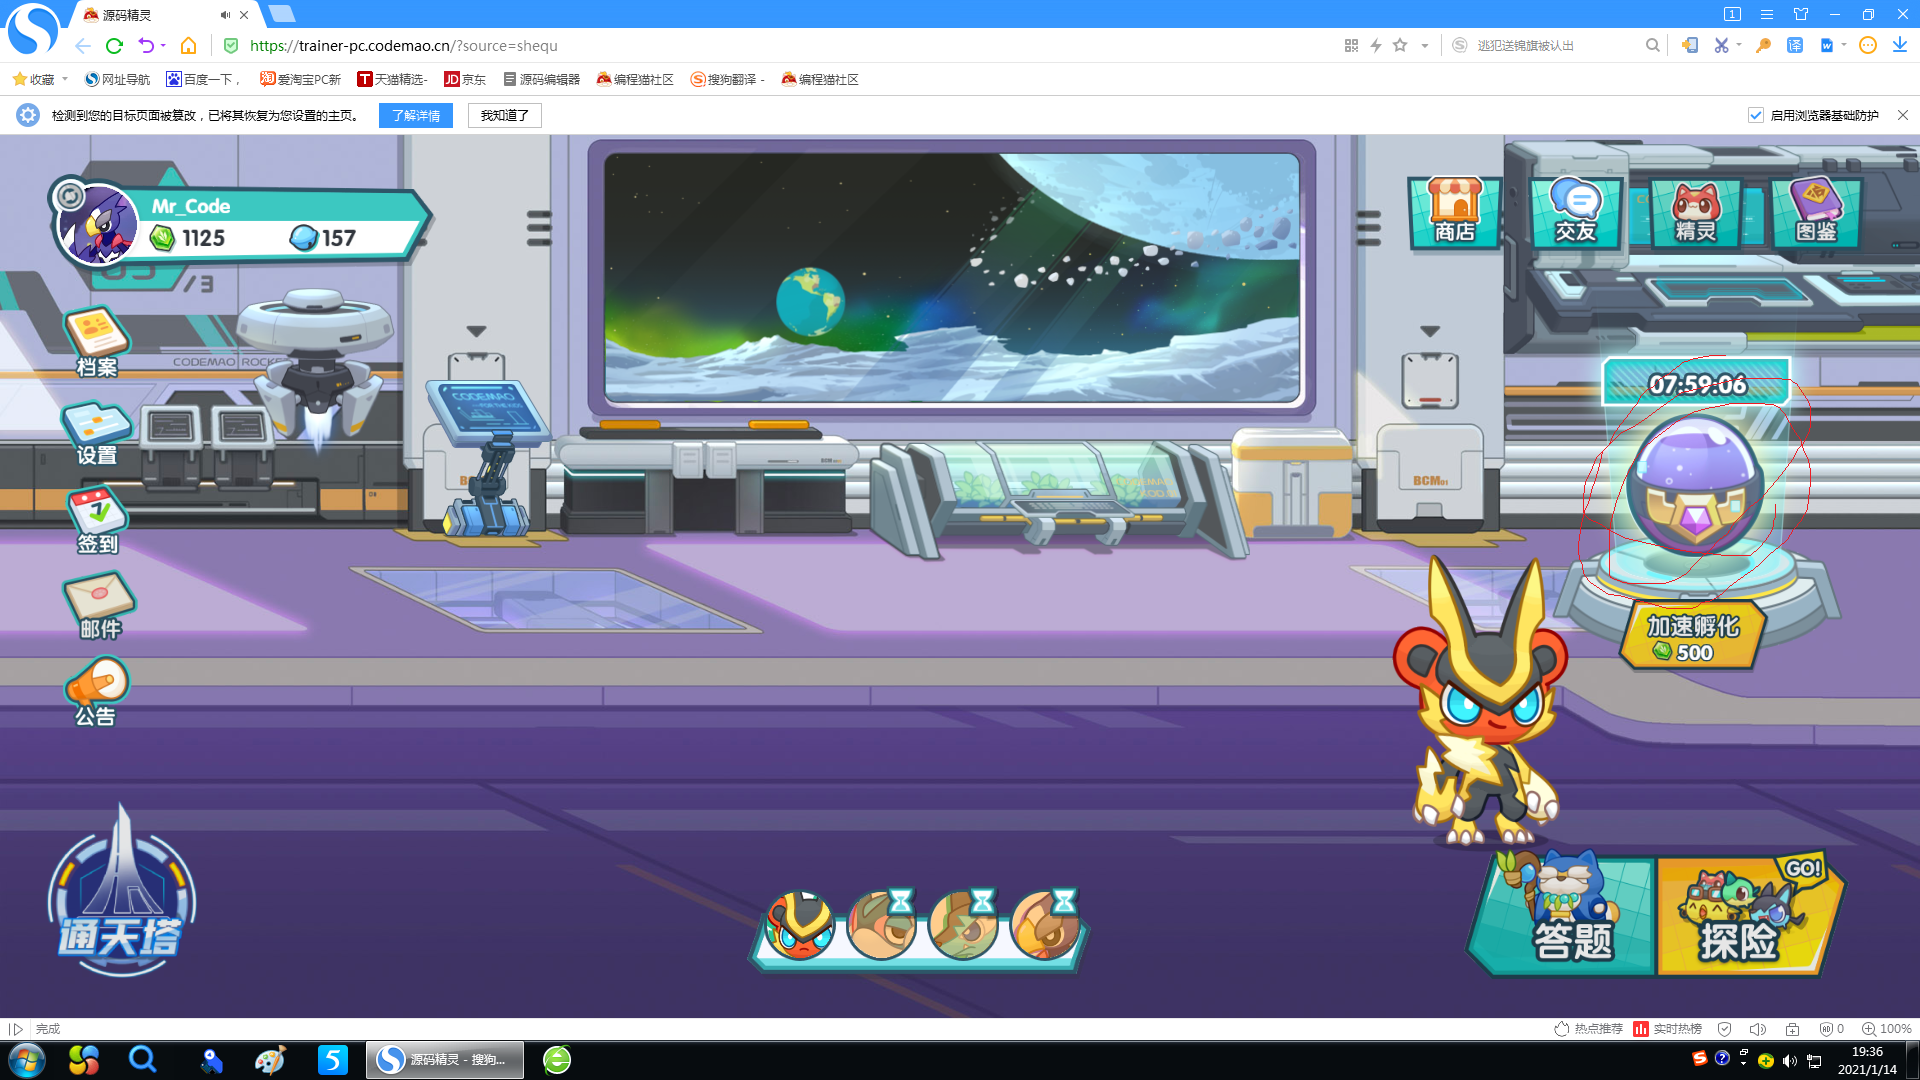This screenshot has width=1920, height=1080.
Task: Click 加速孵化 500 to speed up hatching
Action: (x=1693, y=637)
